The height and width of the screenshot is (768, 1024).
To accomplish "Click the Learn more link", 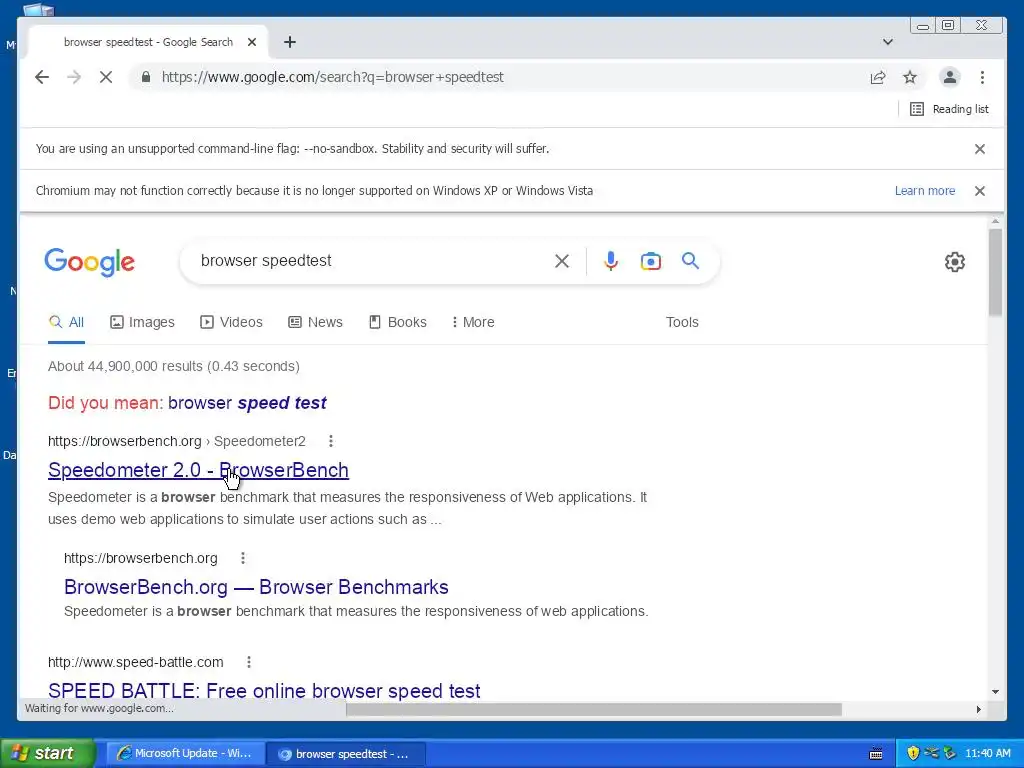I will [925, 191].
